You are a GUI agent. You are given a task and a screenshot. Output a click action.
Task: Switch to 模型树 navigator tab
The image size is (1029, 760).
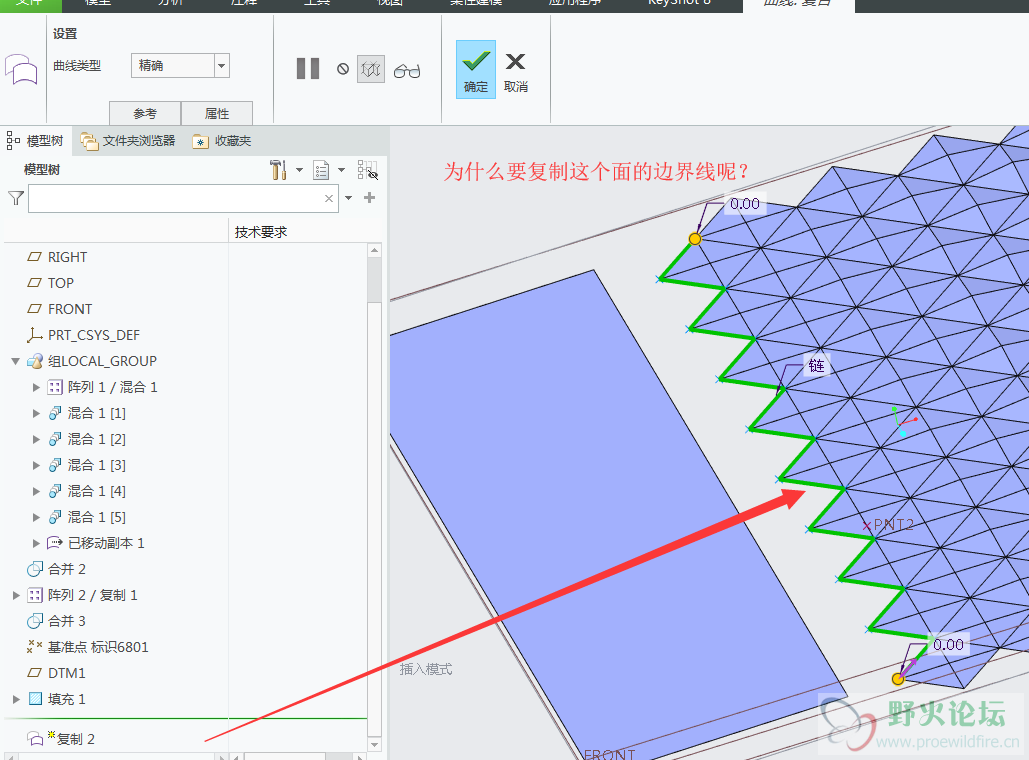click(35, 140)
